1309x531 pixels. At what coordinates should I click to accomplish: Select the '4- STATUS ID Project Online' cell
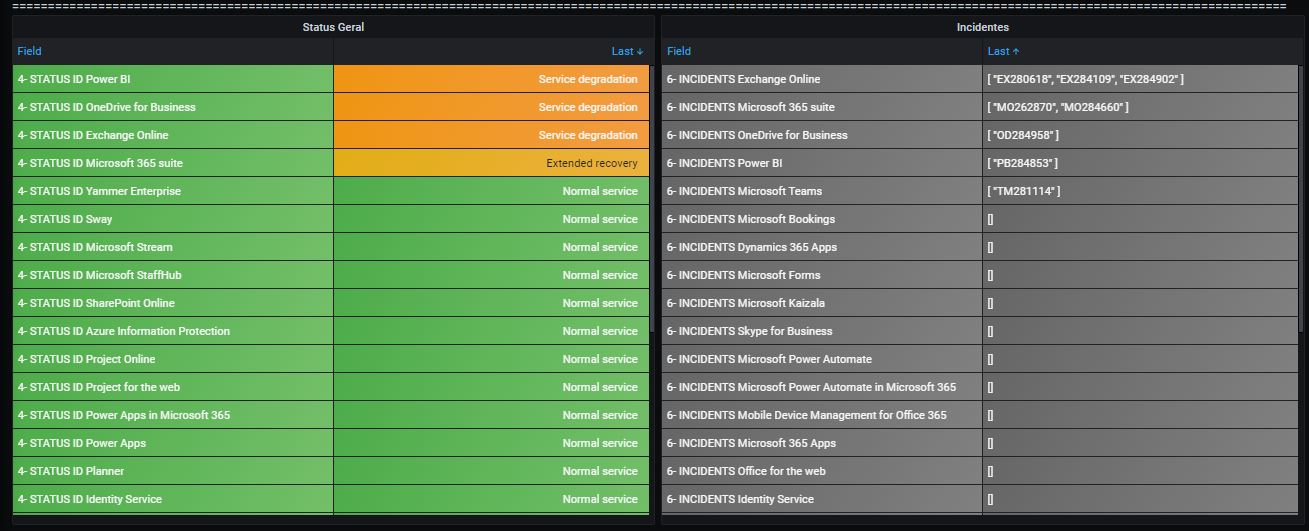click(173, 359)
